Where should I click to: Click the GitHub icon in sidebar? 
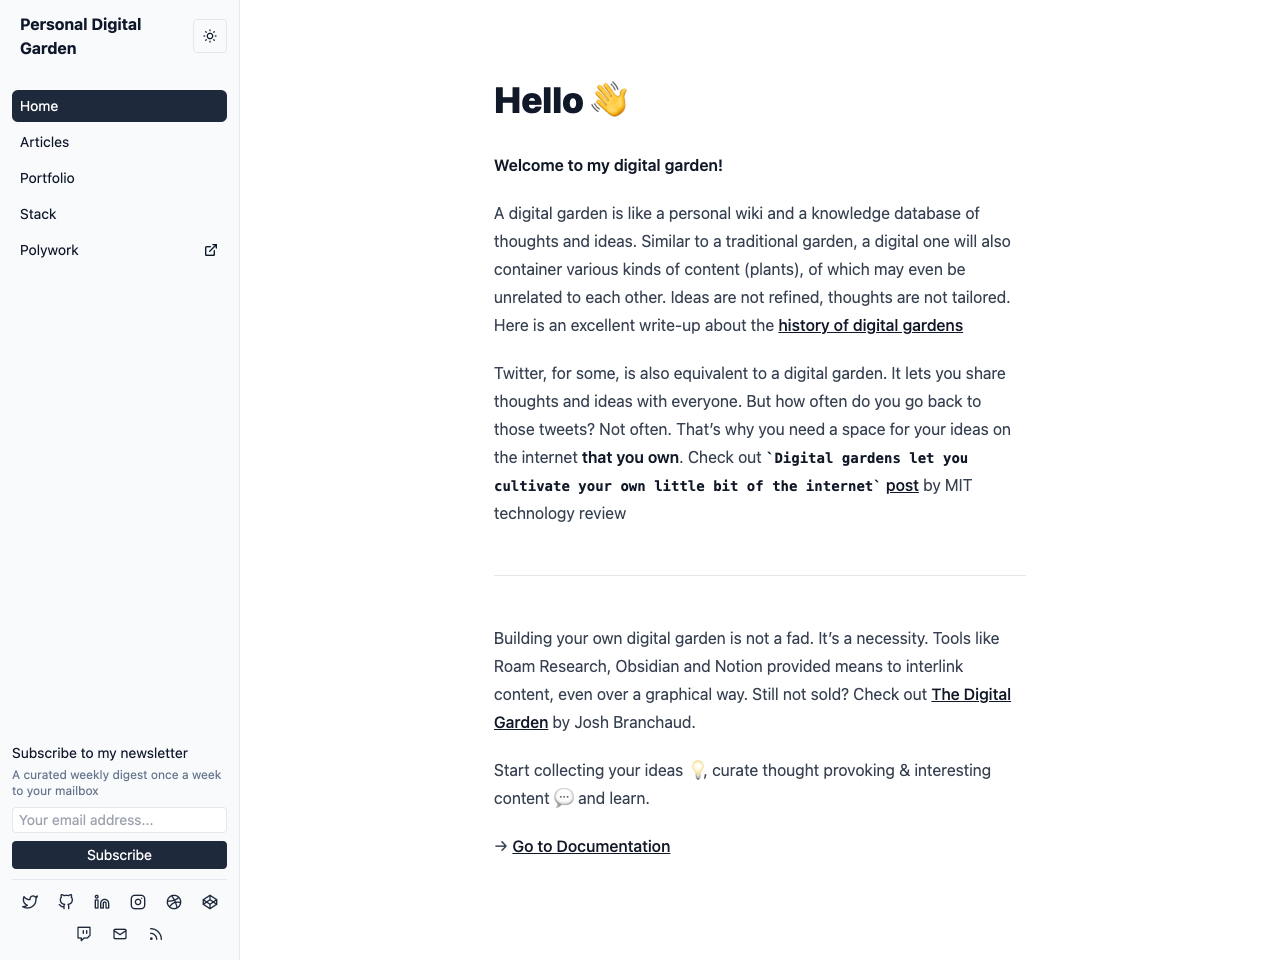66,902
